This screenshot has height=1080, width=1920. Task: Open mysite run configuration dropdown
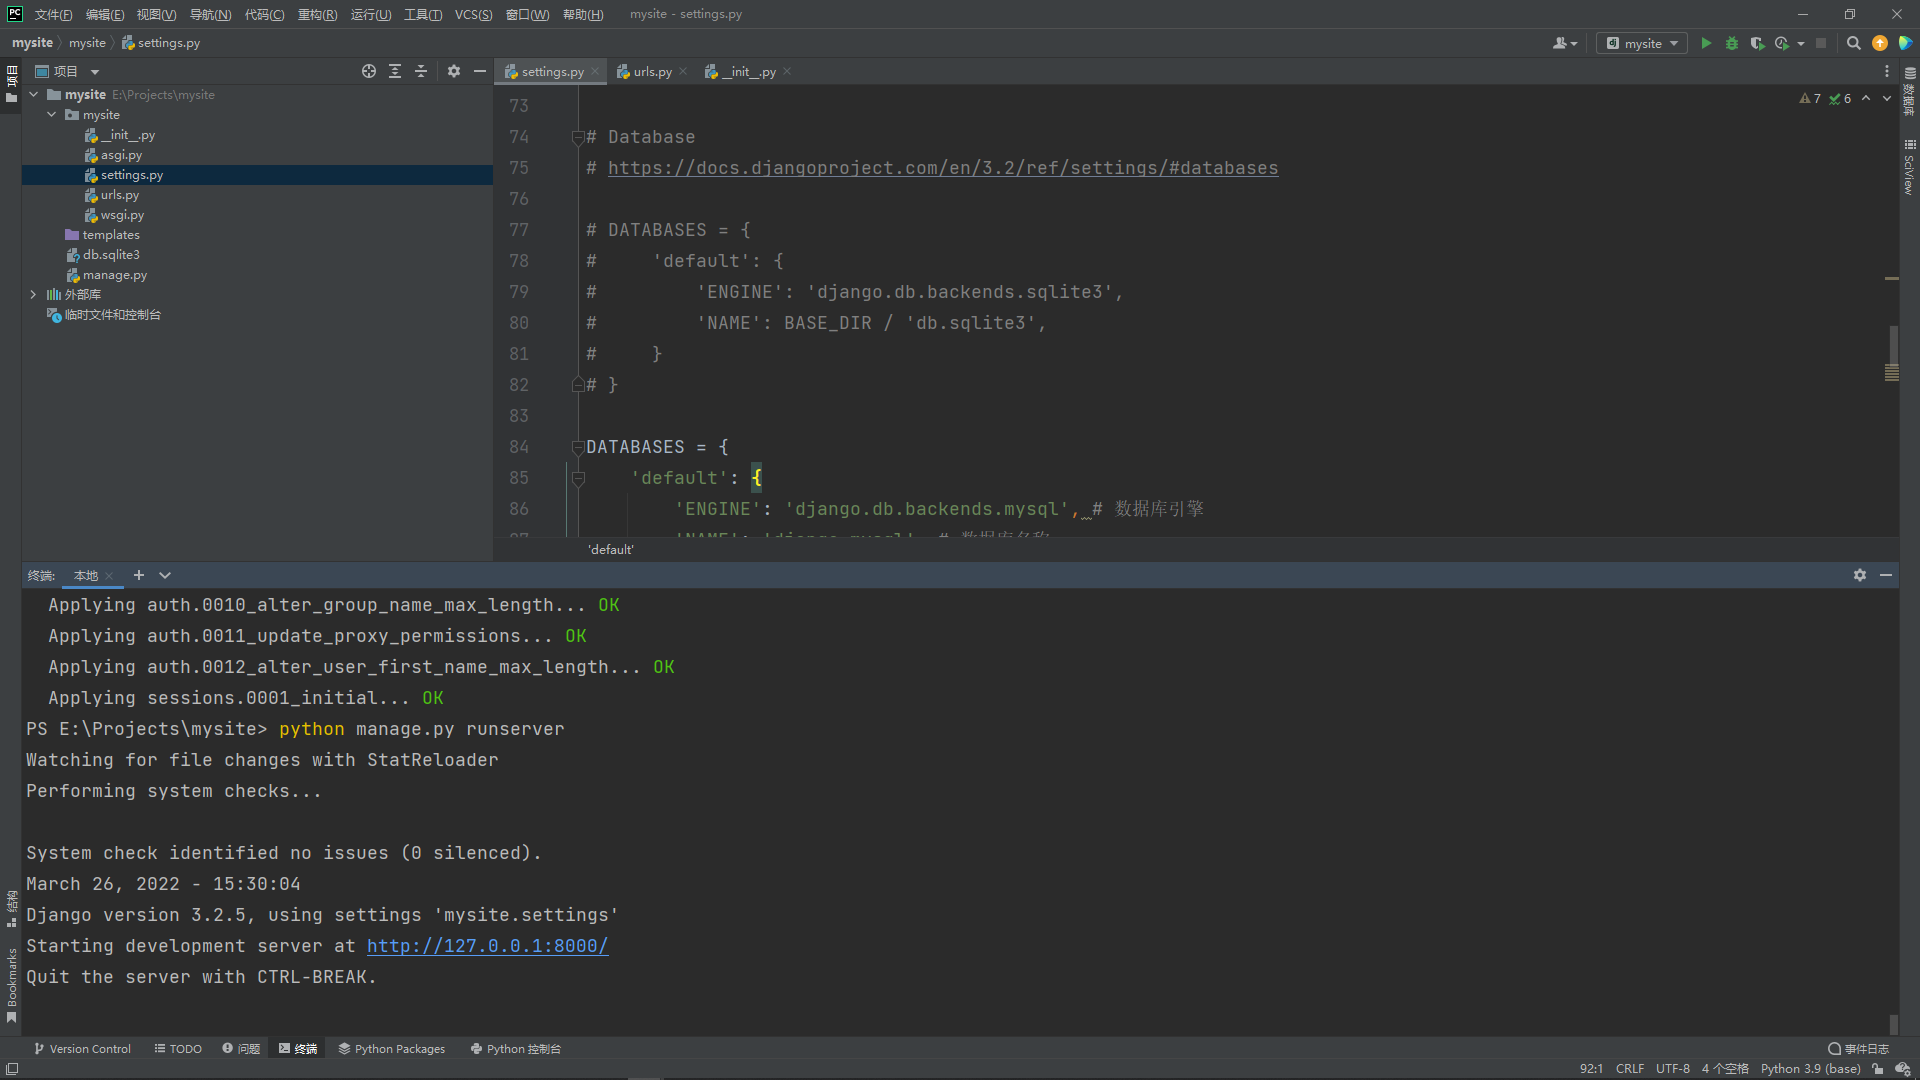(1642, 43)
